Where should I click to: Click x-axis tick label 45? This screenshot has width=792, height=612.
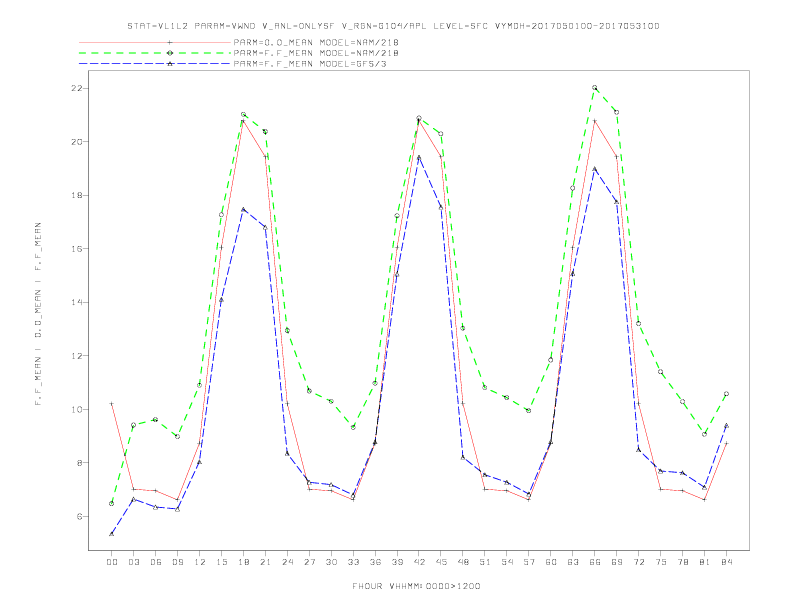coord(441,562)
